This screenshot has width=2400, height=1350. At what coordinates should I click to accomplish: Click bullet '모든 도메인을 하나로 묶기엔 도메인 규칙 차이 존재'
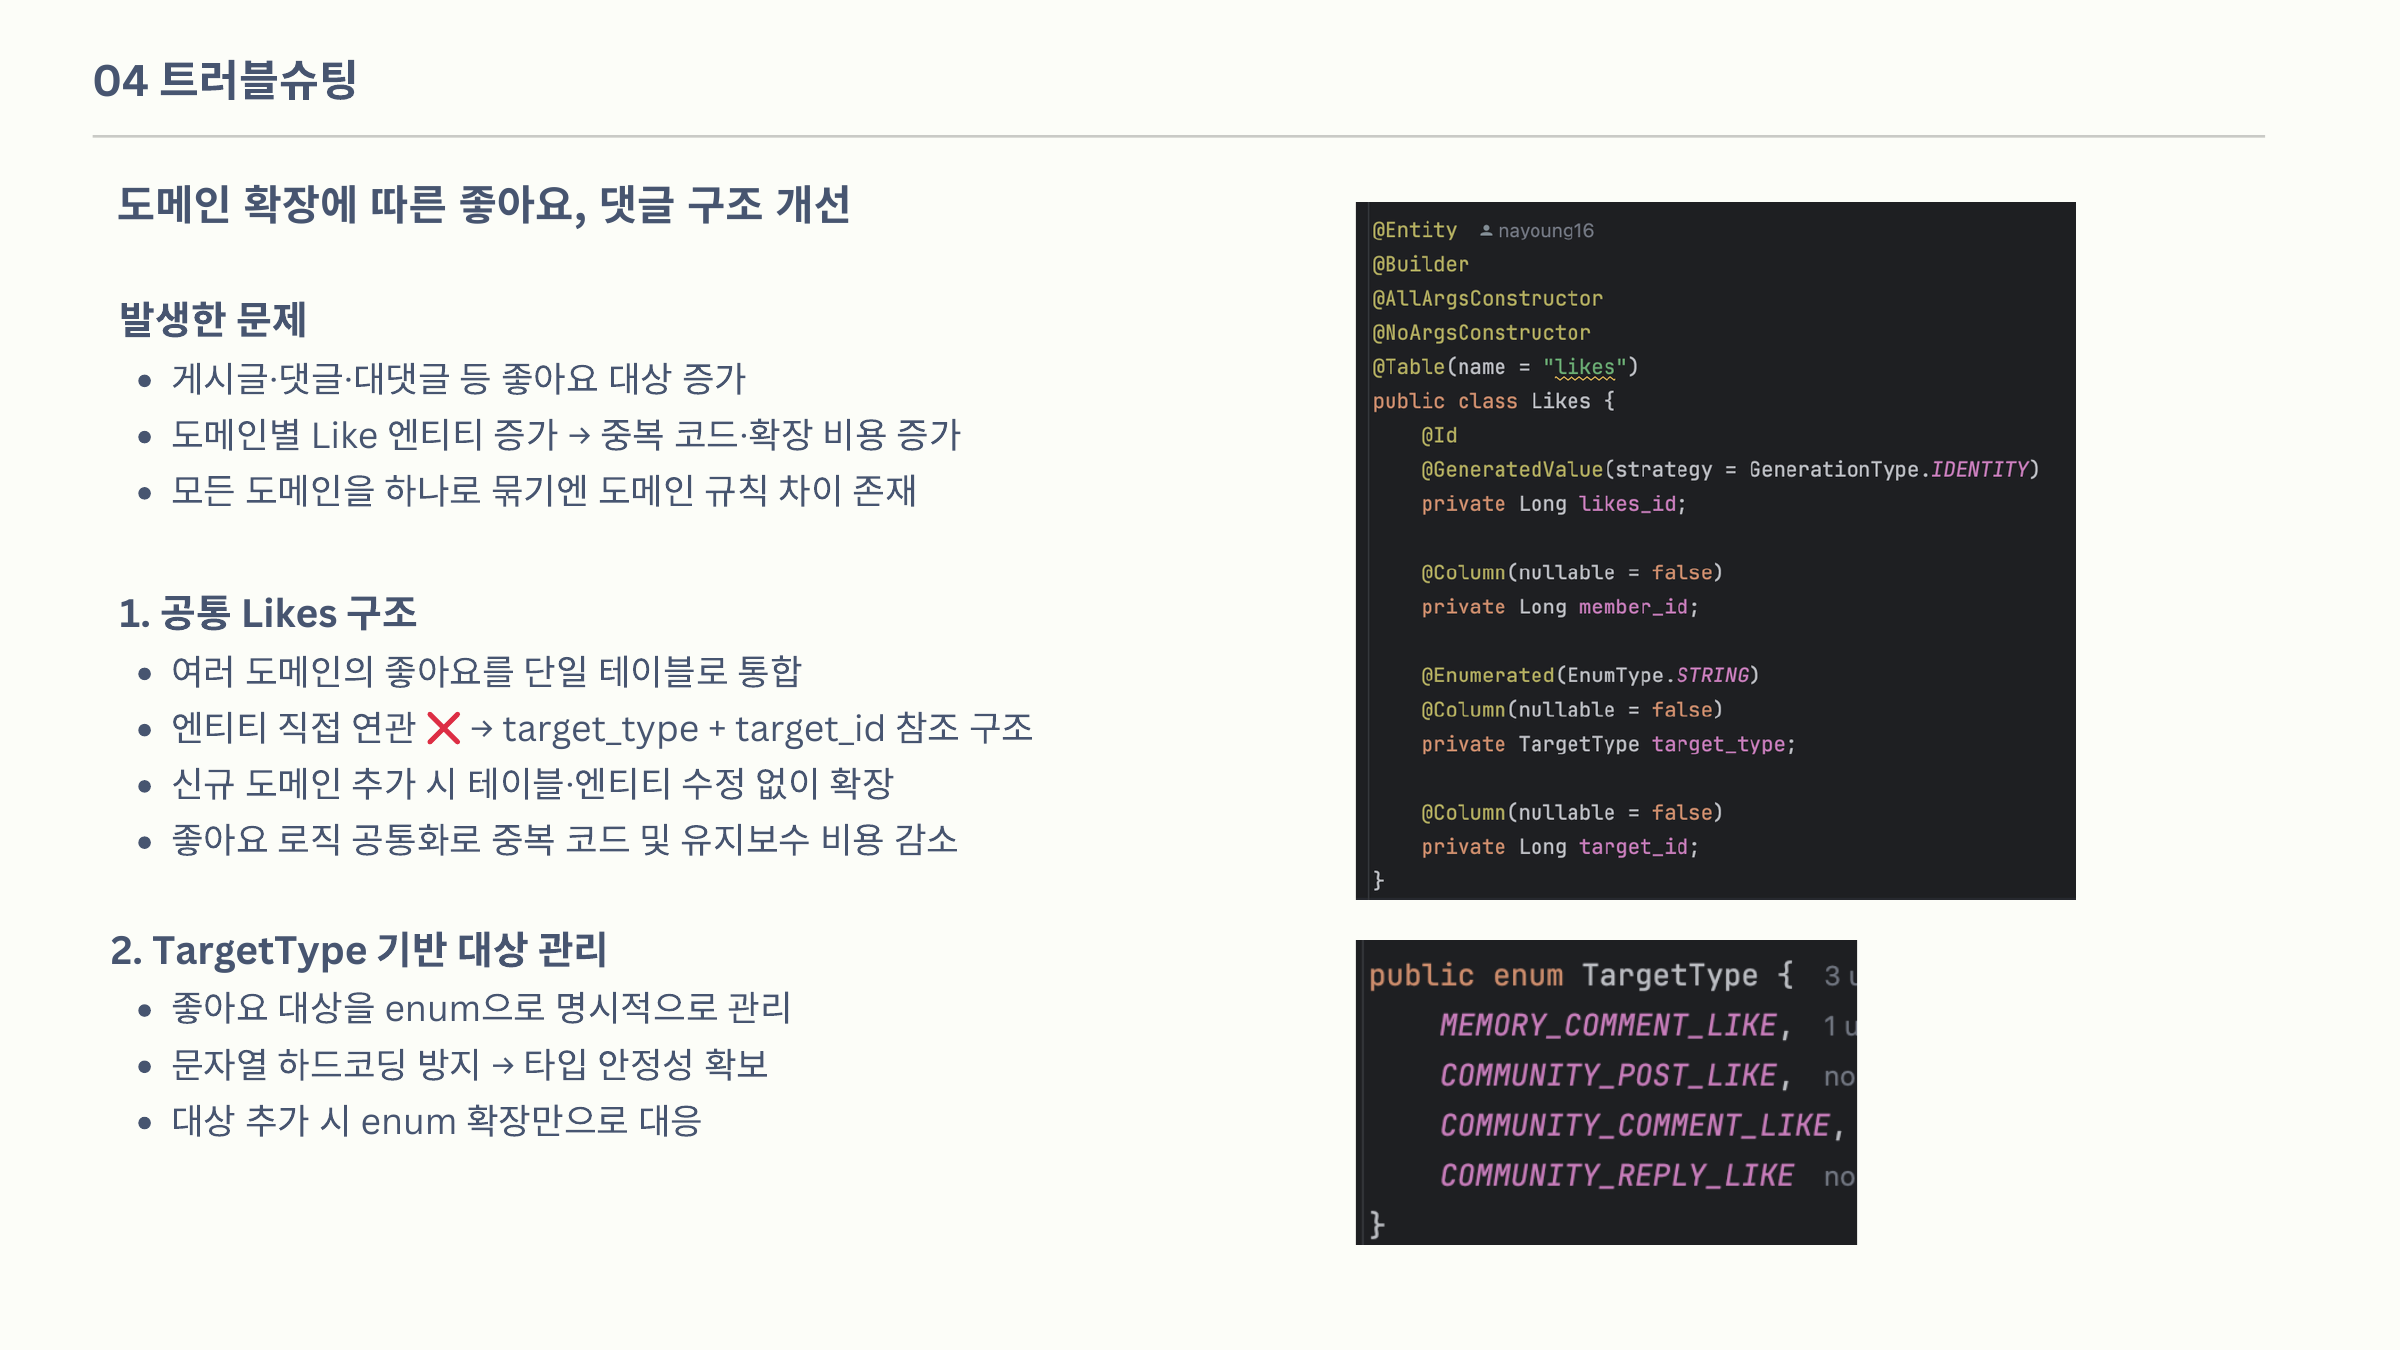(544, 491)
